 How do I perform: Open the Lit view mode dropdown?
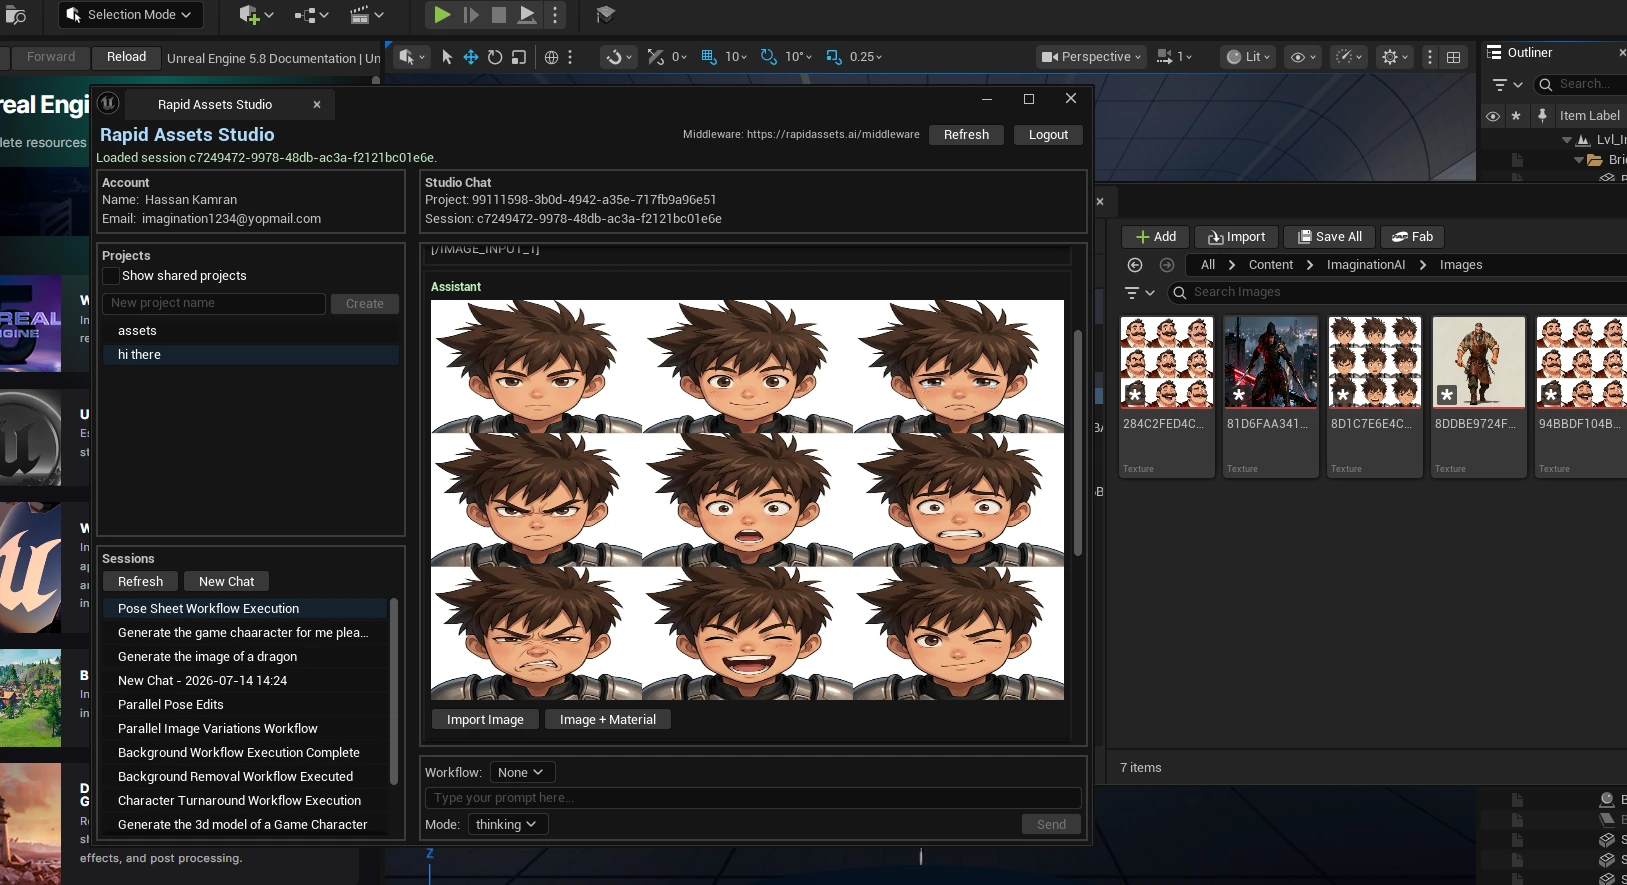click(x=1248, y=57)
